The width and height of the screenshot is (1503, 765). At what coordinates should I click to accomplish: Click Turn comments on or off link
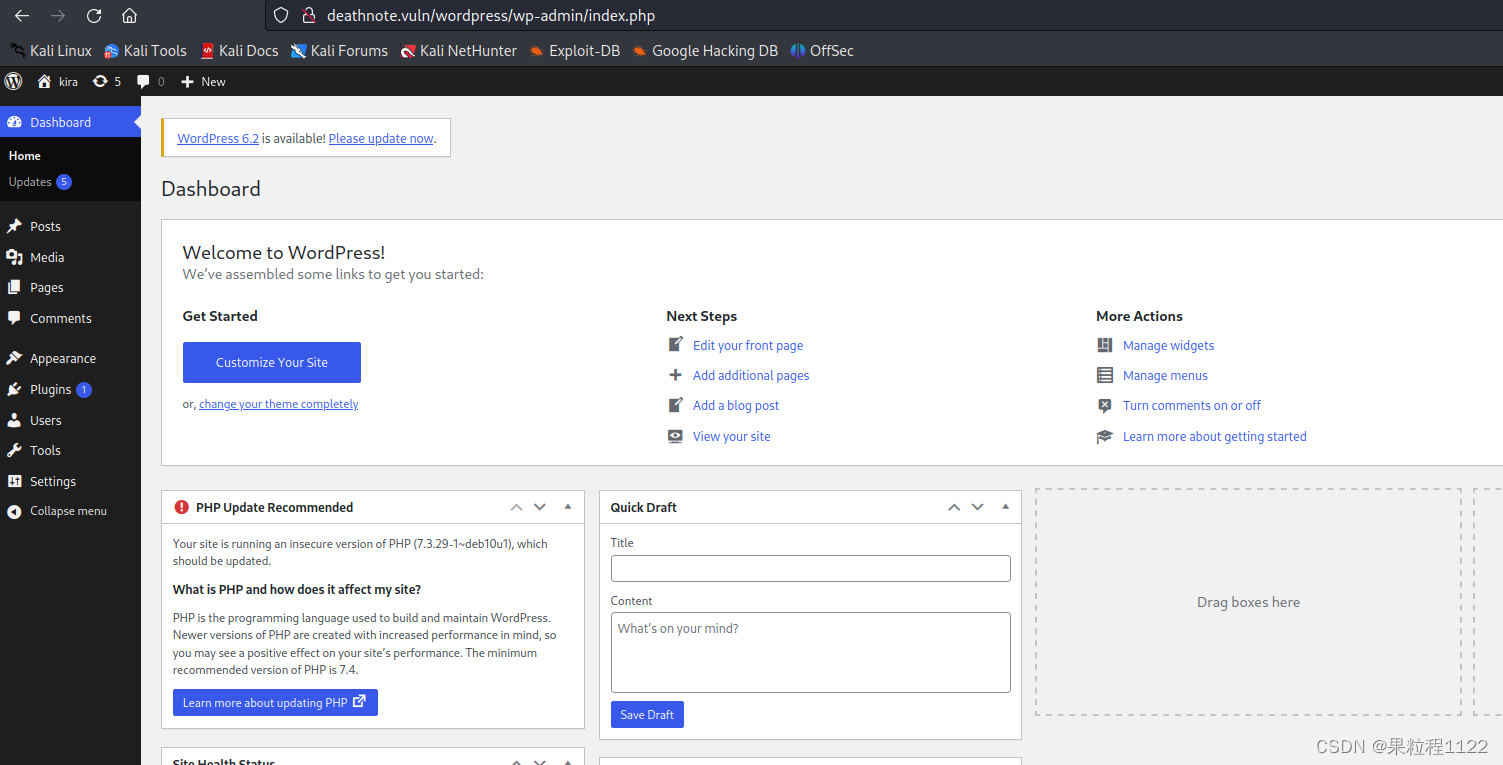[1191, 405]
